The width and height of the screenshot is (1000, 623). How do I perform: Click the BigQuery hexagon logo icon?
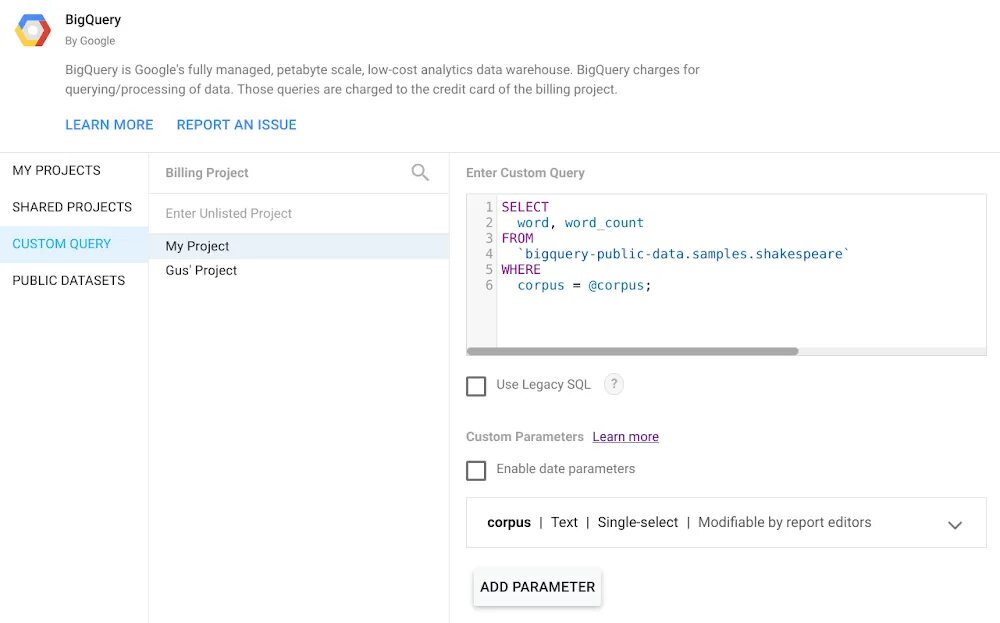(33, 30)
